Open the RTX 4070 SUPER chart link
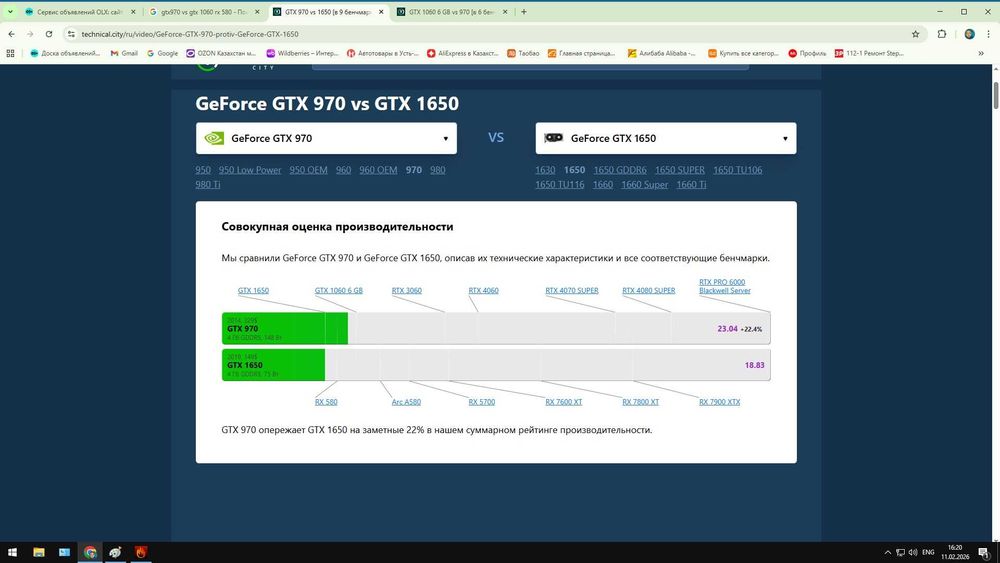 pos(572,290)
